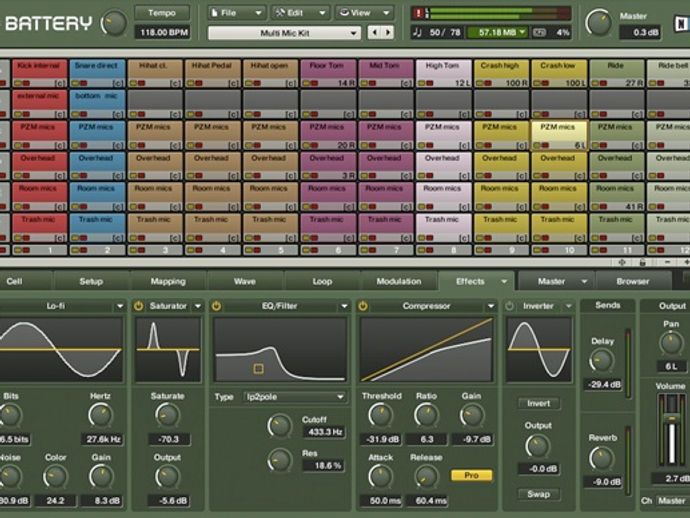690x518 pixels.
Task: Load next kit with right arrow
Action: tap(388, 32)
